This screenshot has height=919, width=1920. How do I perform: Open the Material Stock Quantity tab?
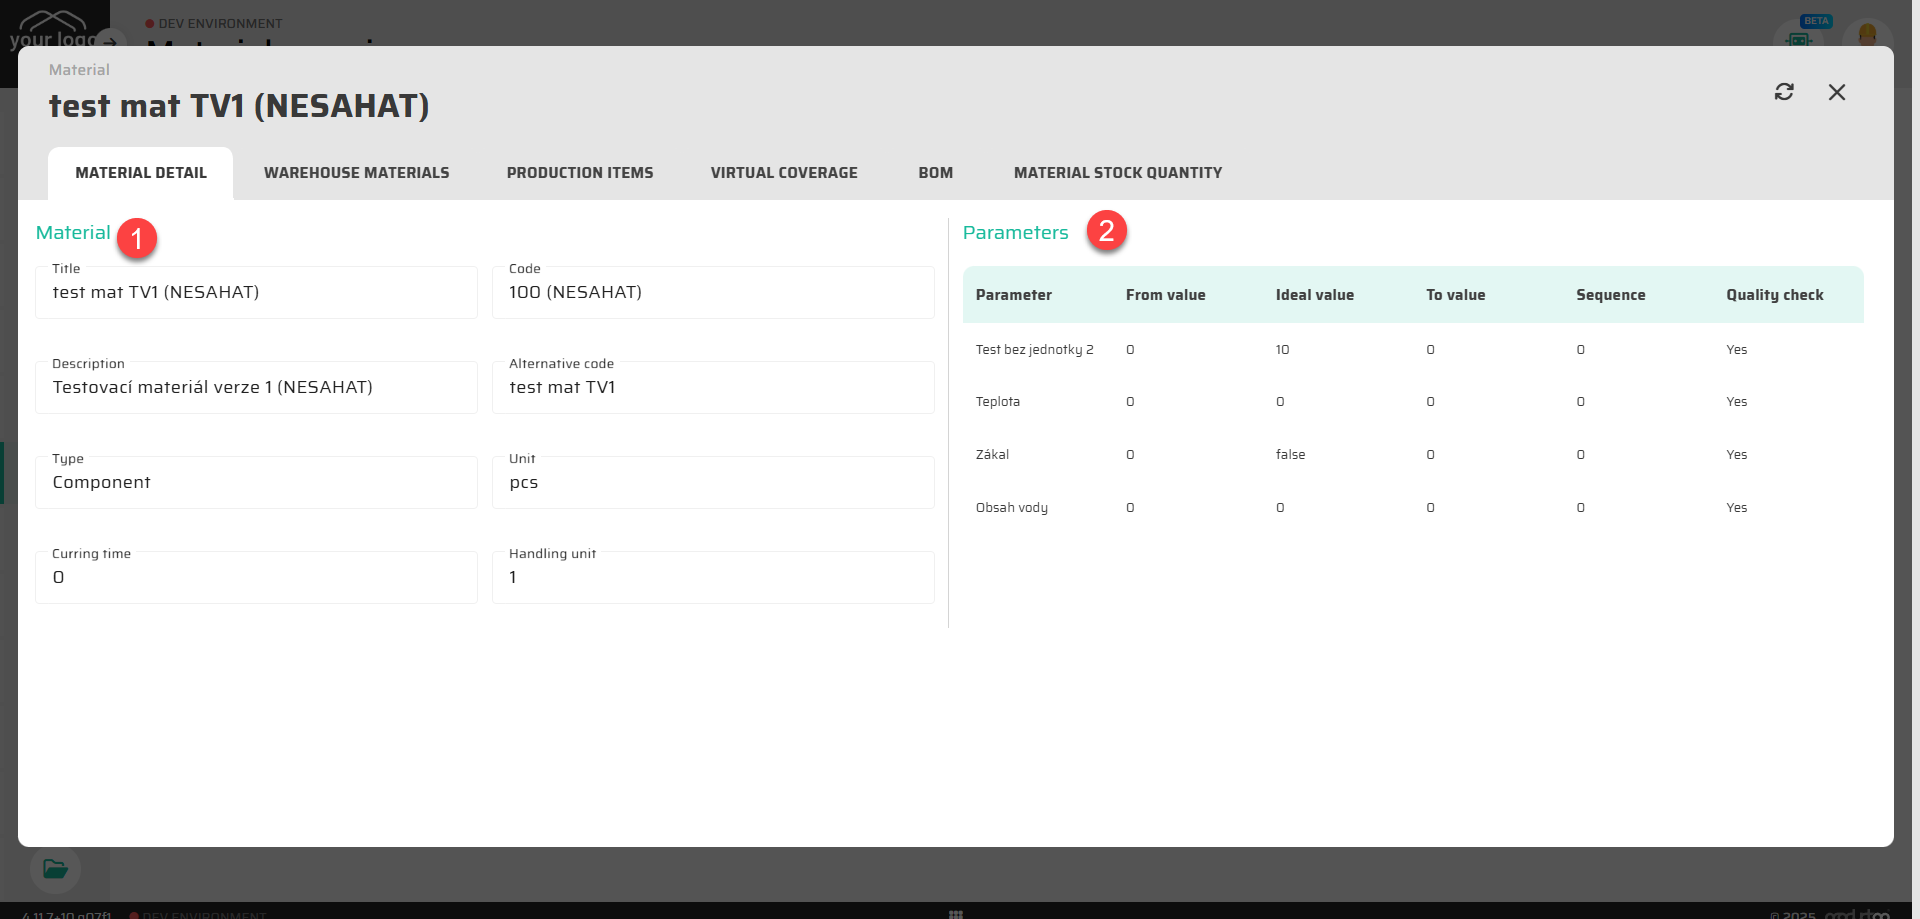click(x=1117, y=173)
